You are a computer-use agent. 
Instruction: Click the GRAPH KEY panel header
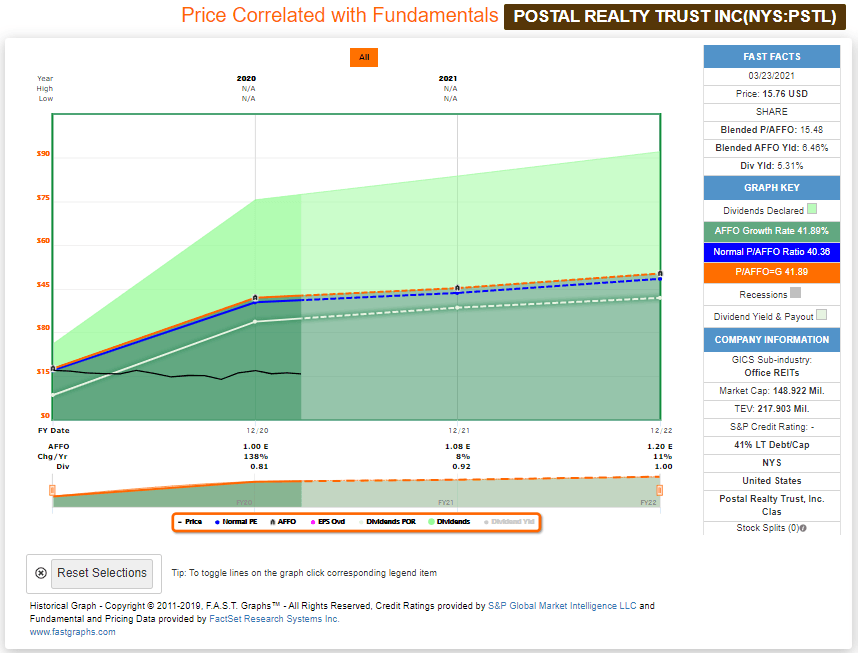772,188
